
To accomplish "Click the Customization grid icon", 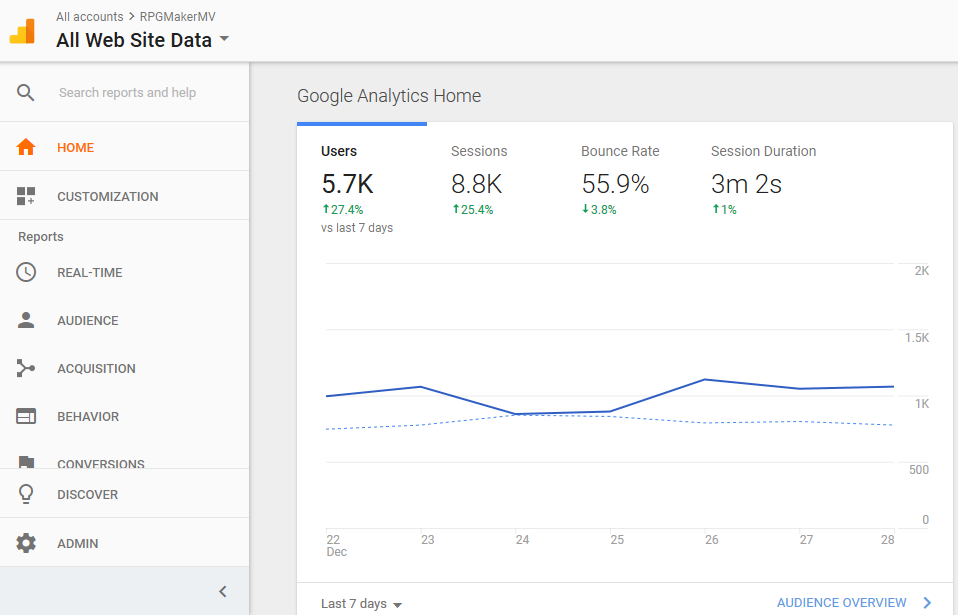I will click(26, 196).
